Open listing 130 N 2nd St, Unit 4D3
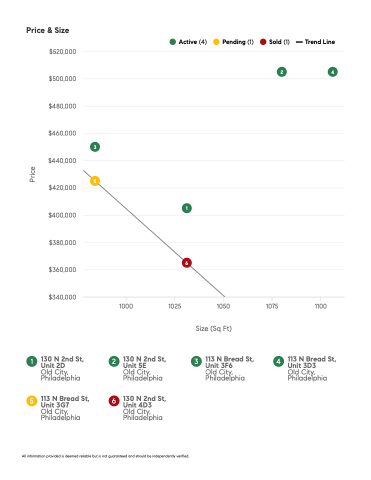Image resolution: width=371 pixels, height=480 pixels. click(145, 408)
